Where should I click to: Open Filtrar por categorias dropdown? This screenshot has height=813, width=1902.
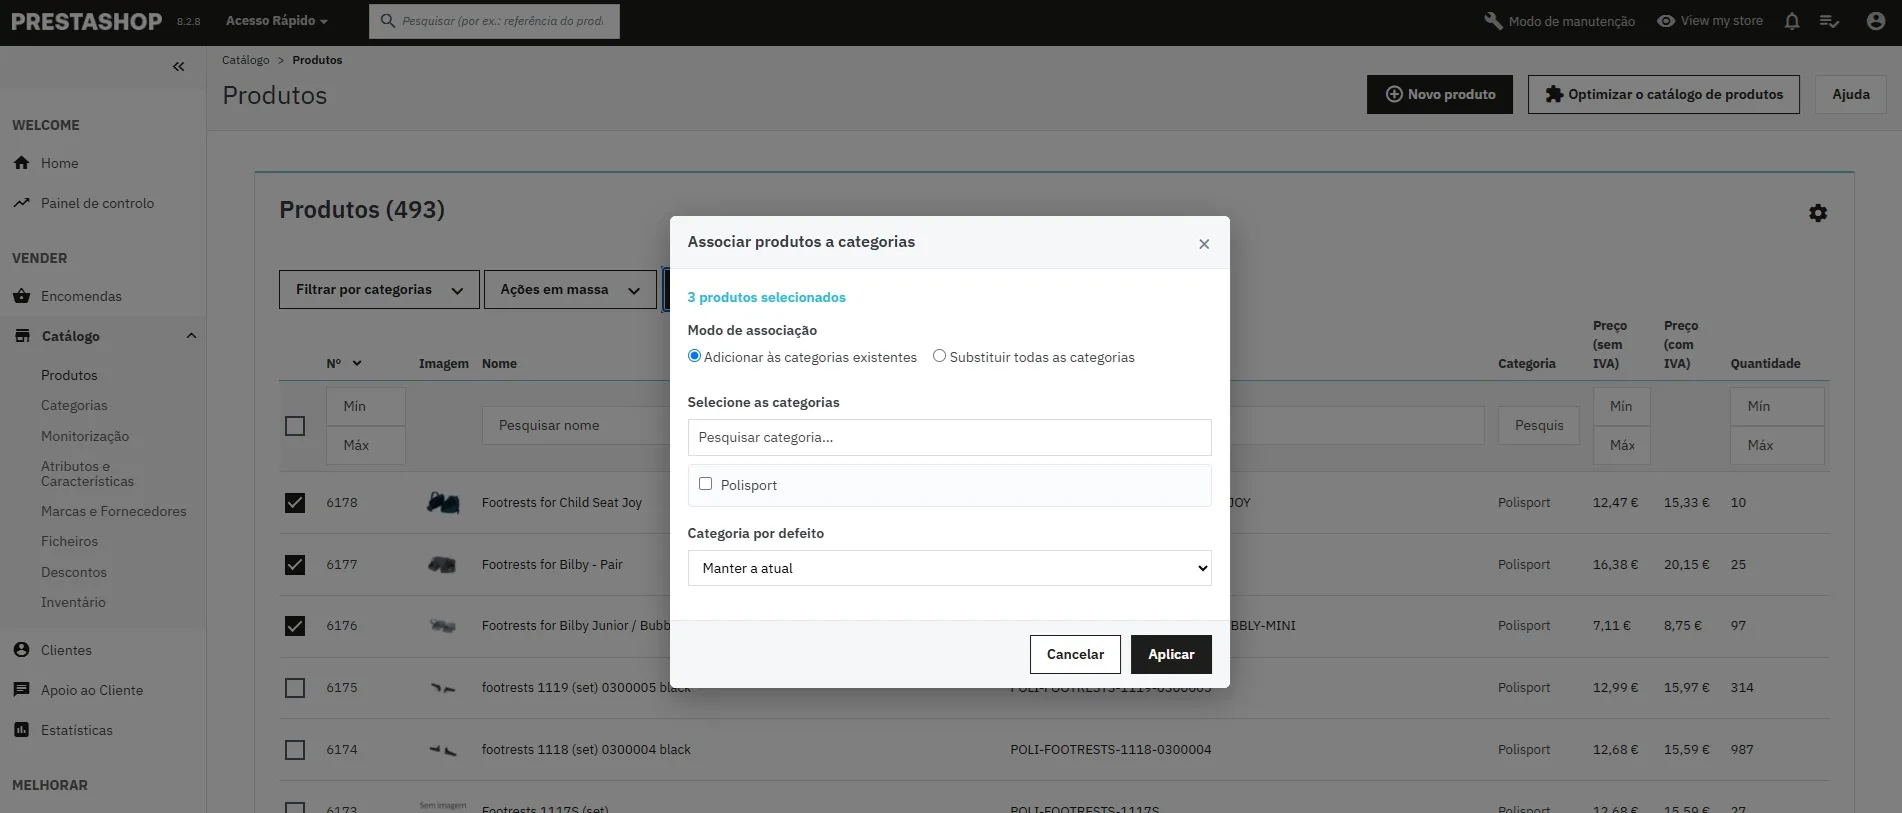379,289
